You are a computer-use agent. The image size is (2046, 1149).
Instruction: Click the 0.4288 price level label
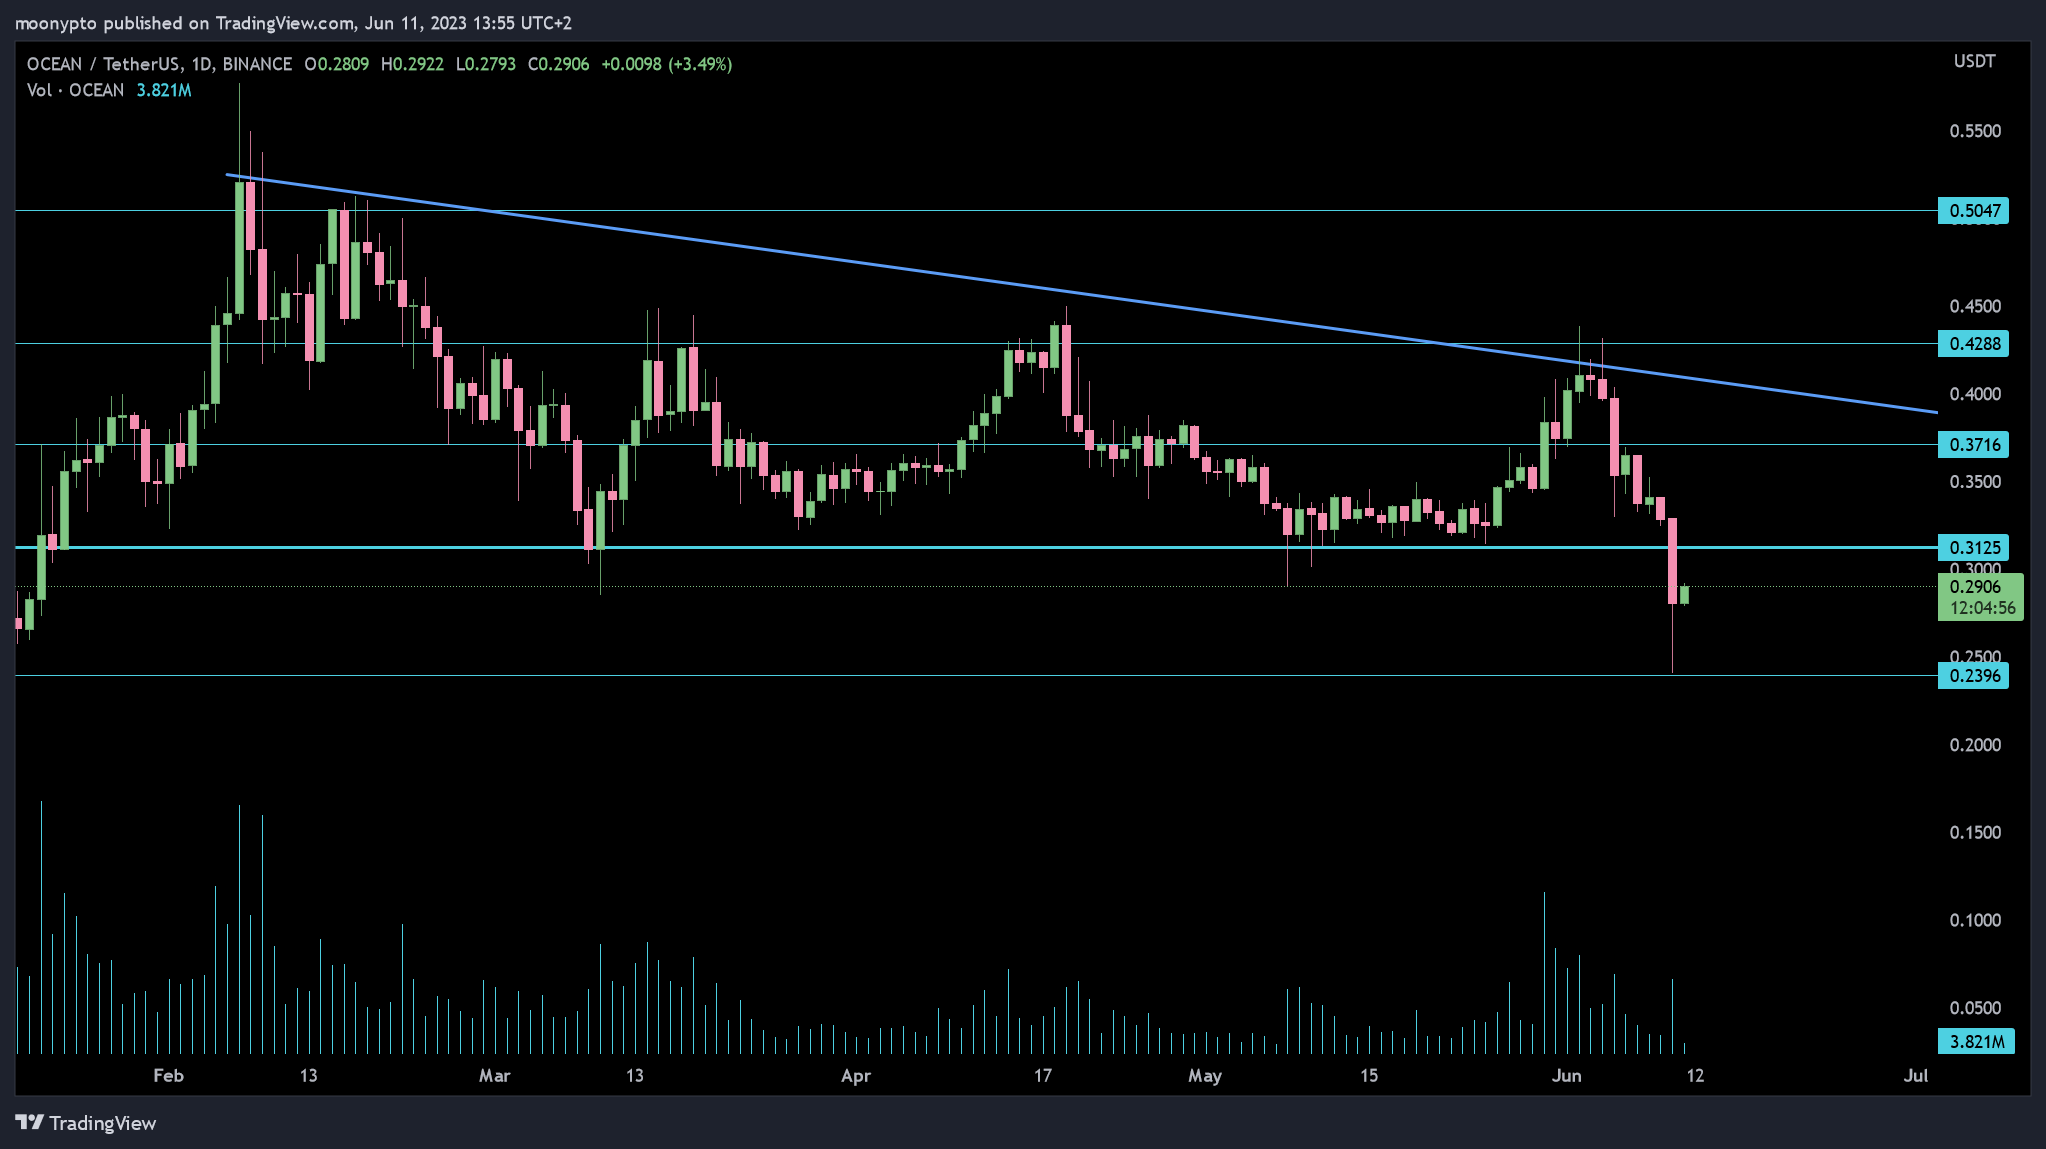coord(1973,344)
